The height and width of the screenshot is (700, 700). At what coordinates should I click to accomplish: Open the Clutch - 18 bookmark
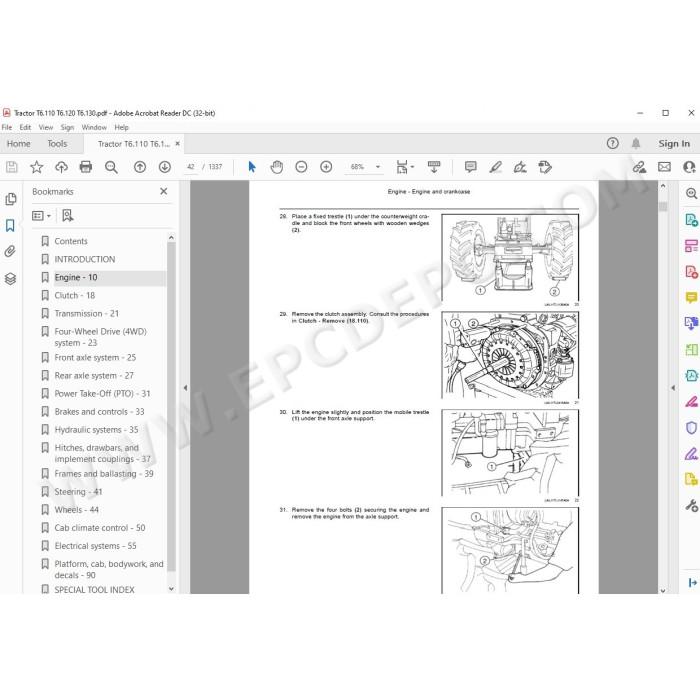pyautogui.click(x=75, y=296)
